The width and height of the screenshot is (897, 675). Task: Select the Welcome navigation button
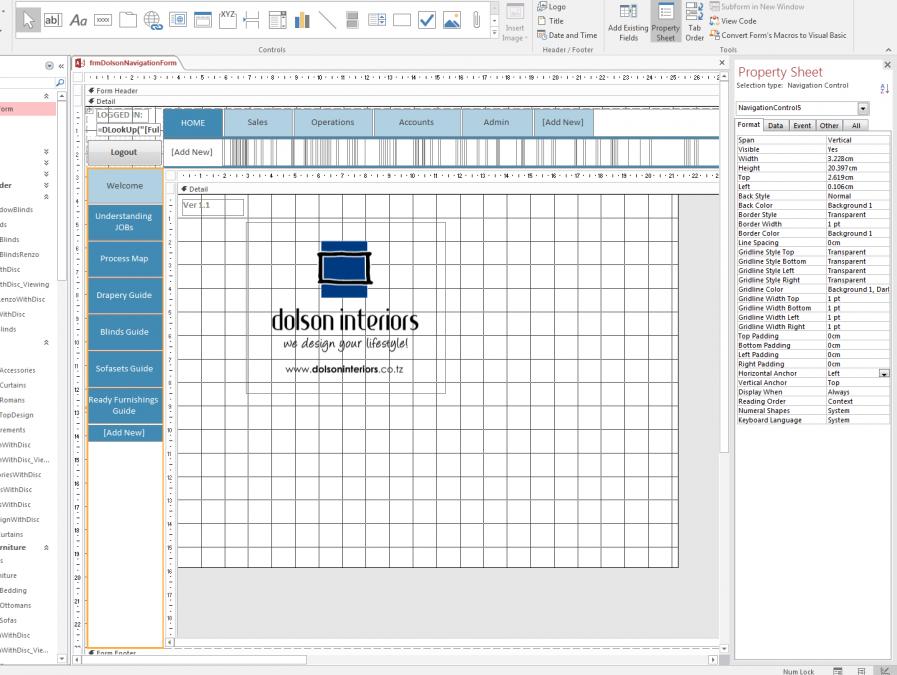tap(125, 186)
